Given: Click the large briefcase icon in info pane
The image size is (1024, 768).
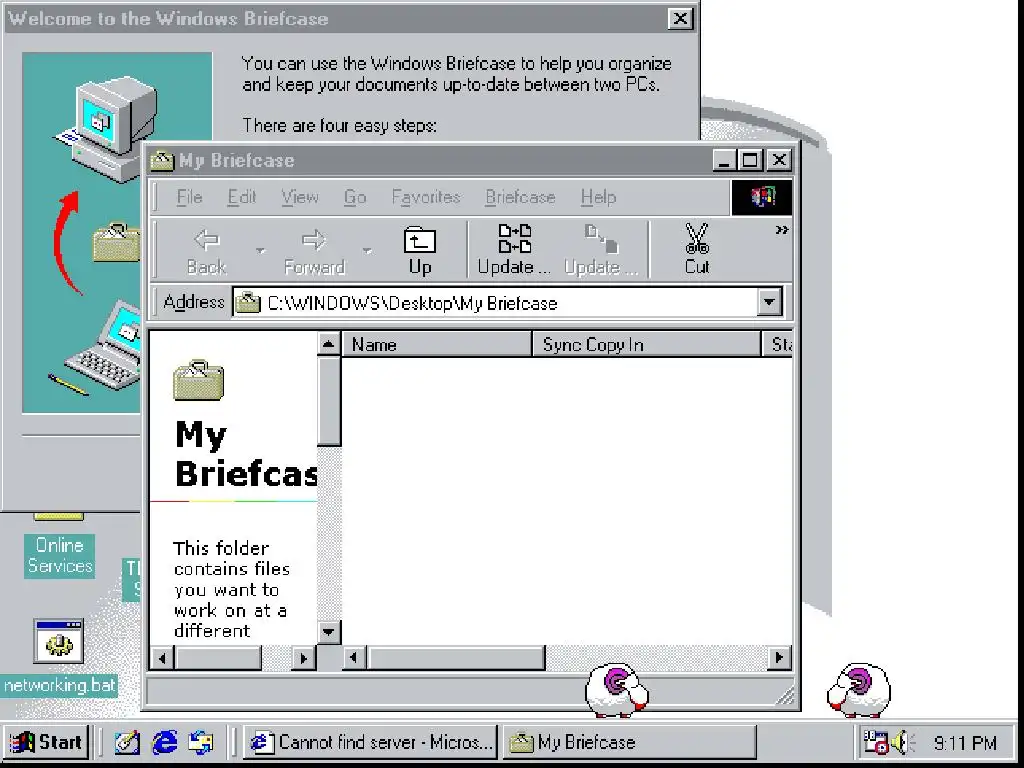Looking at the screenshot, I should pyautogui.click(x=199, y=380).
